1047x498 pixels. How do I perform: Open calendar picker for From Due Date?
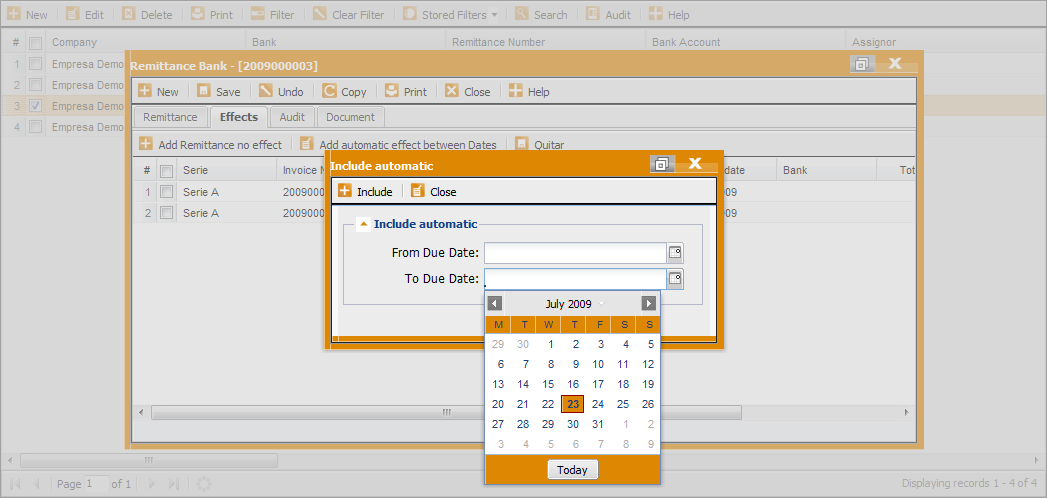pos(675,253)
